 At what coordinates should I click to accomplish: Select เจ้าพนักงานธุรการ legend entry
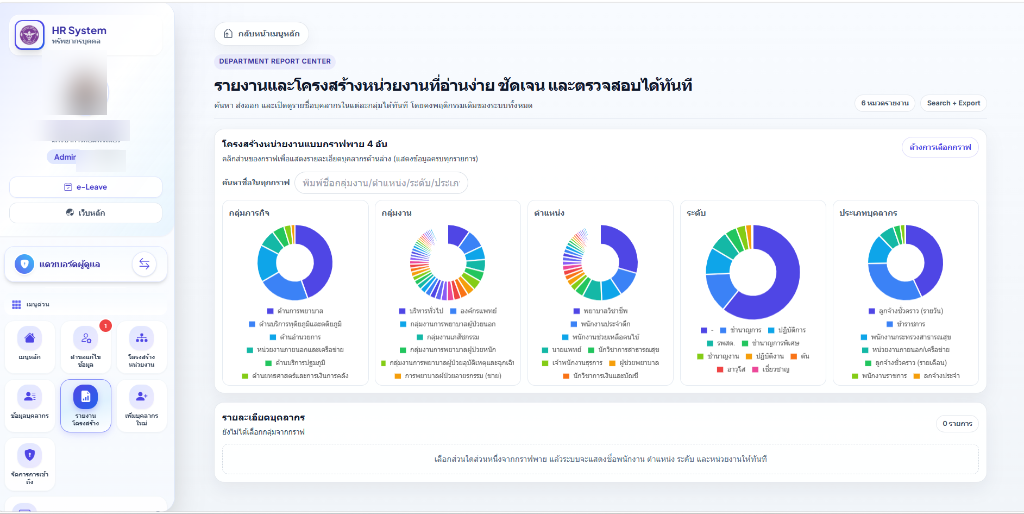(x=572, y=362)
